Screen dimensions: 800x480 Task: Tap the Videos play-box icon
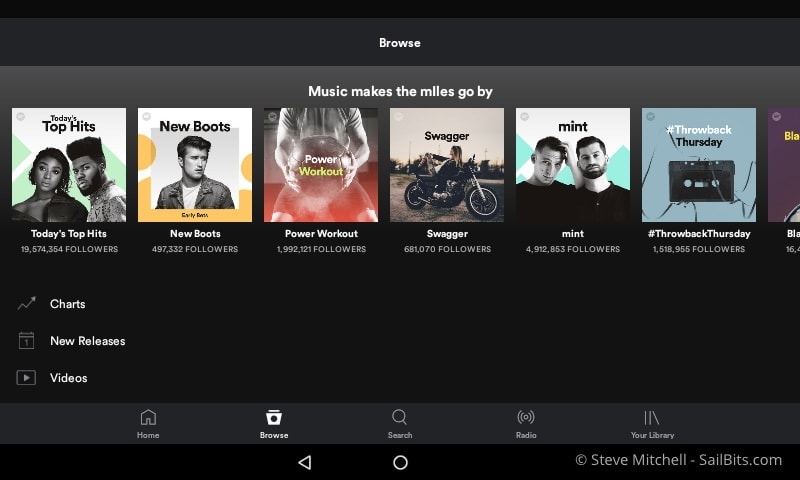tap(26, 377)
